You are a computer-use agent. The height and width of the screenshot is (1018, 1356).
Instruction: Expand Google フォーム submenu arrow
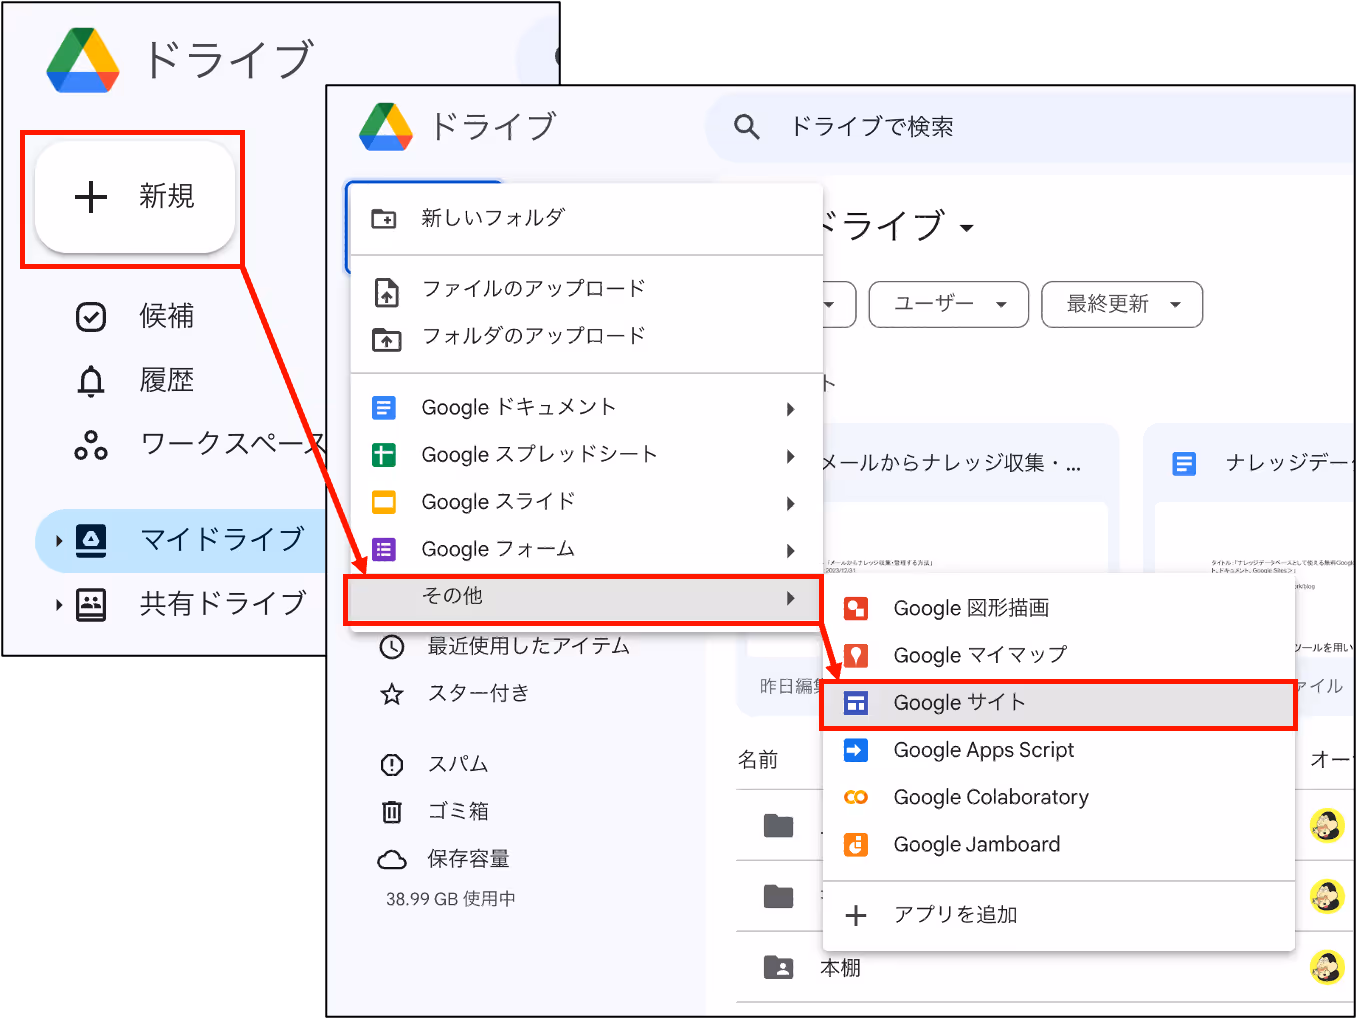(x=791, y=550)
